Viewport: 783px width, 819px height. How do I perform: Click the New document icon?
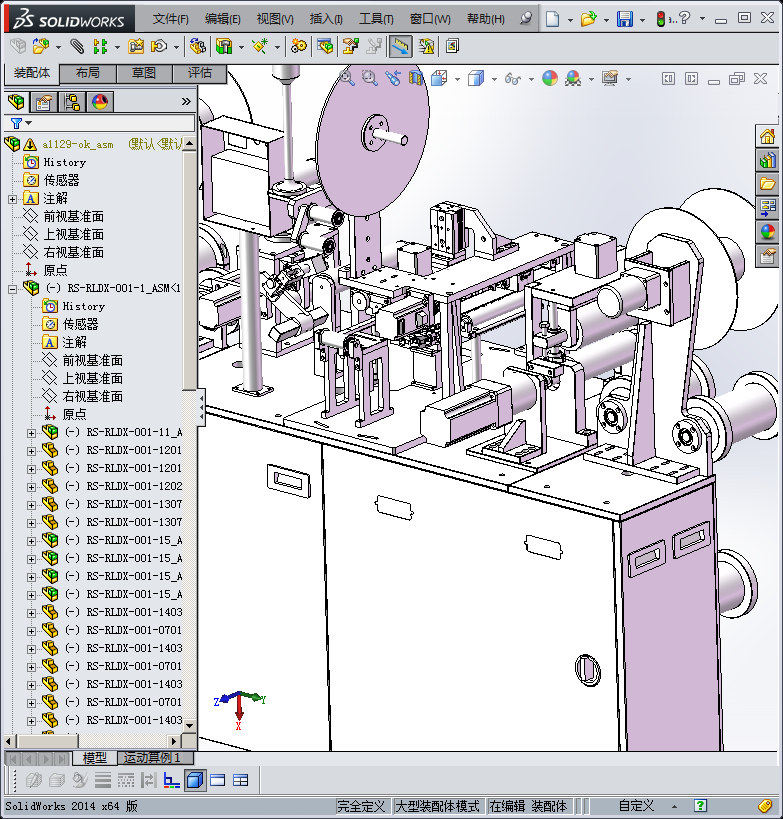553,19
